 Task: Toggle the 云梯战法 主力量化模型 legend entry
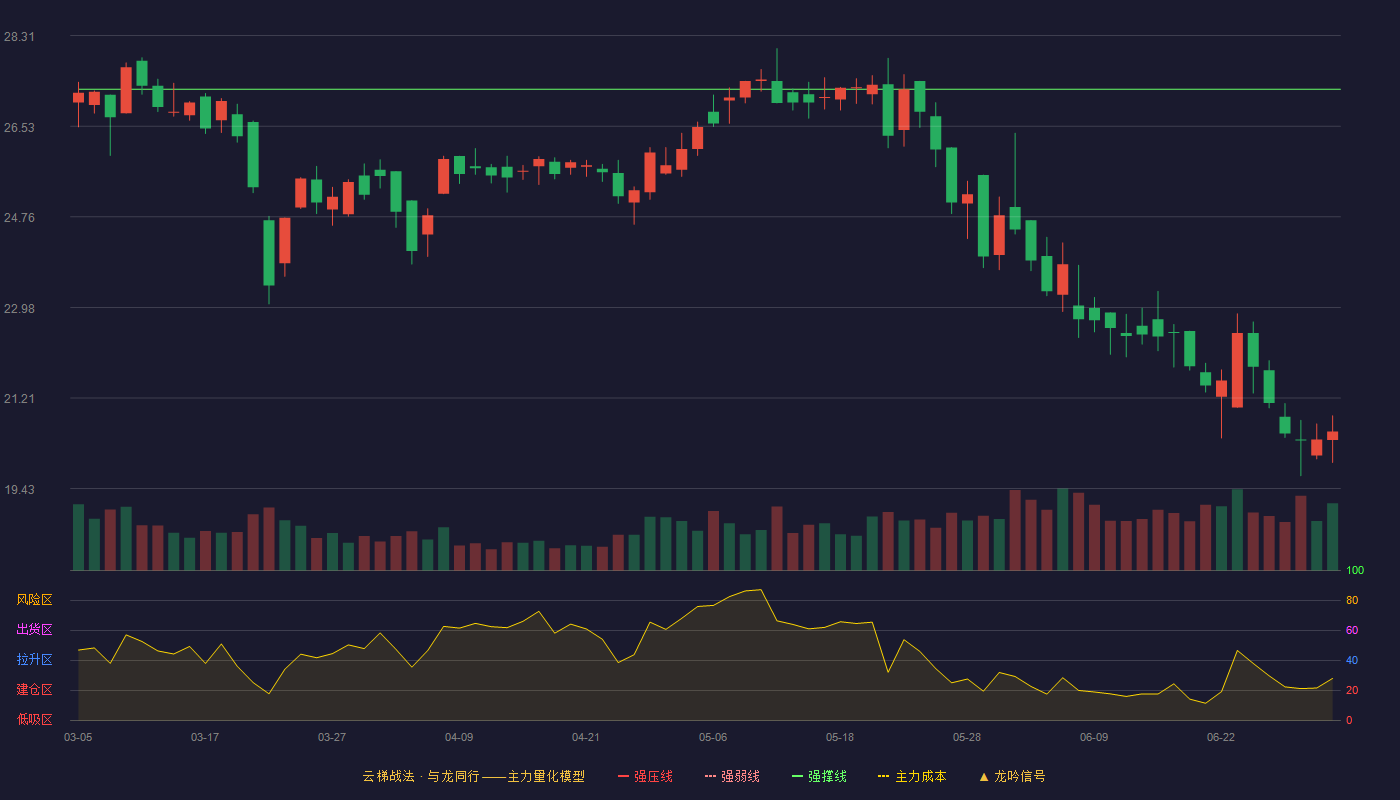(x=473, y=776)
